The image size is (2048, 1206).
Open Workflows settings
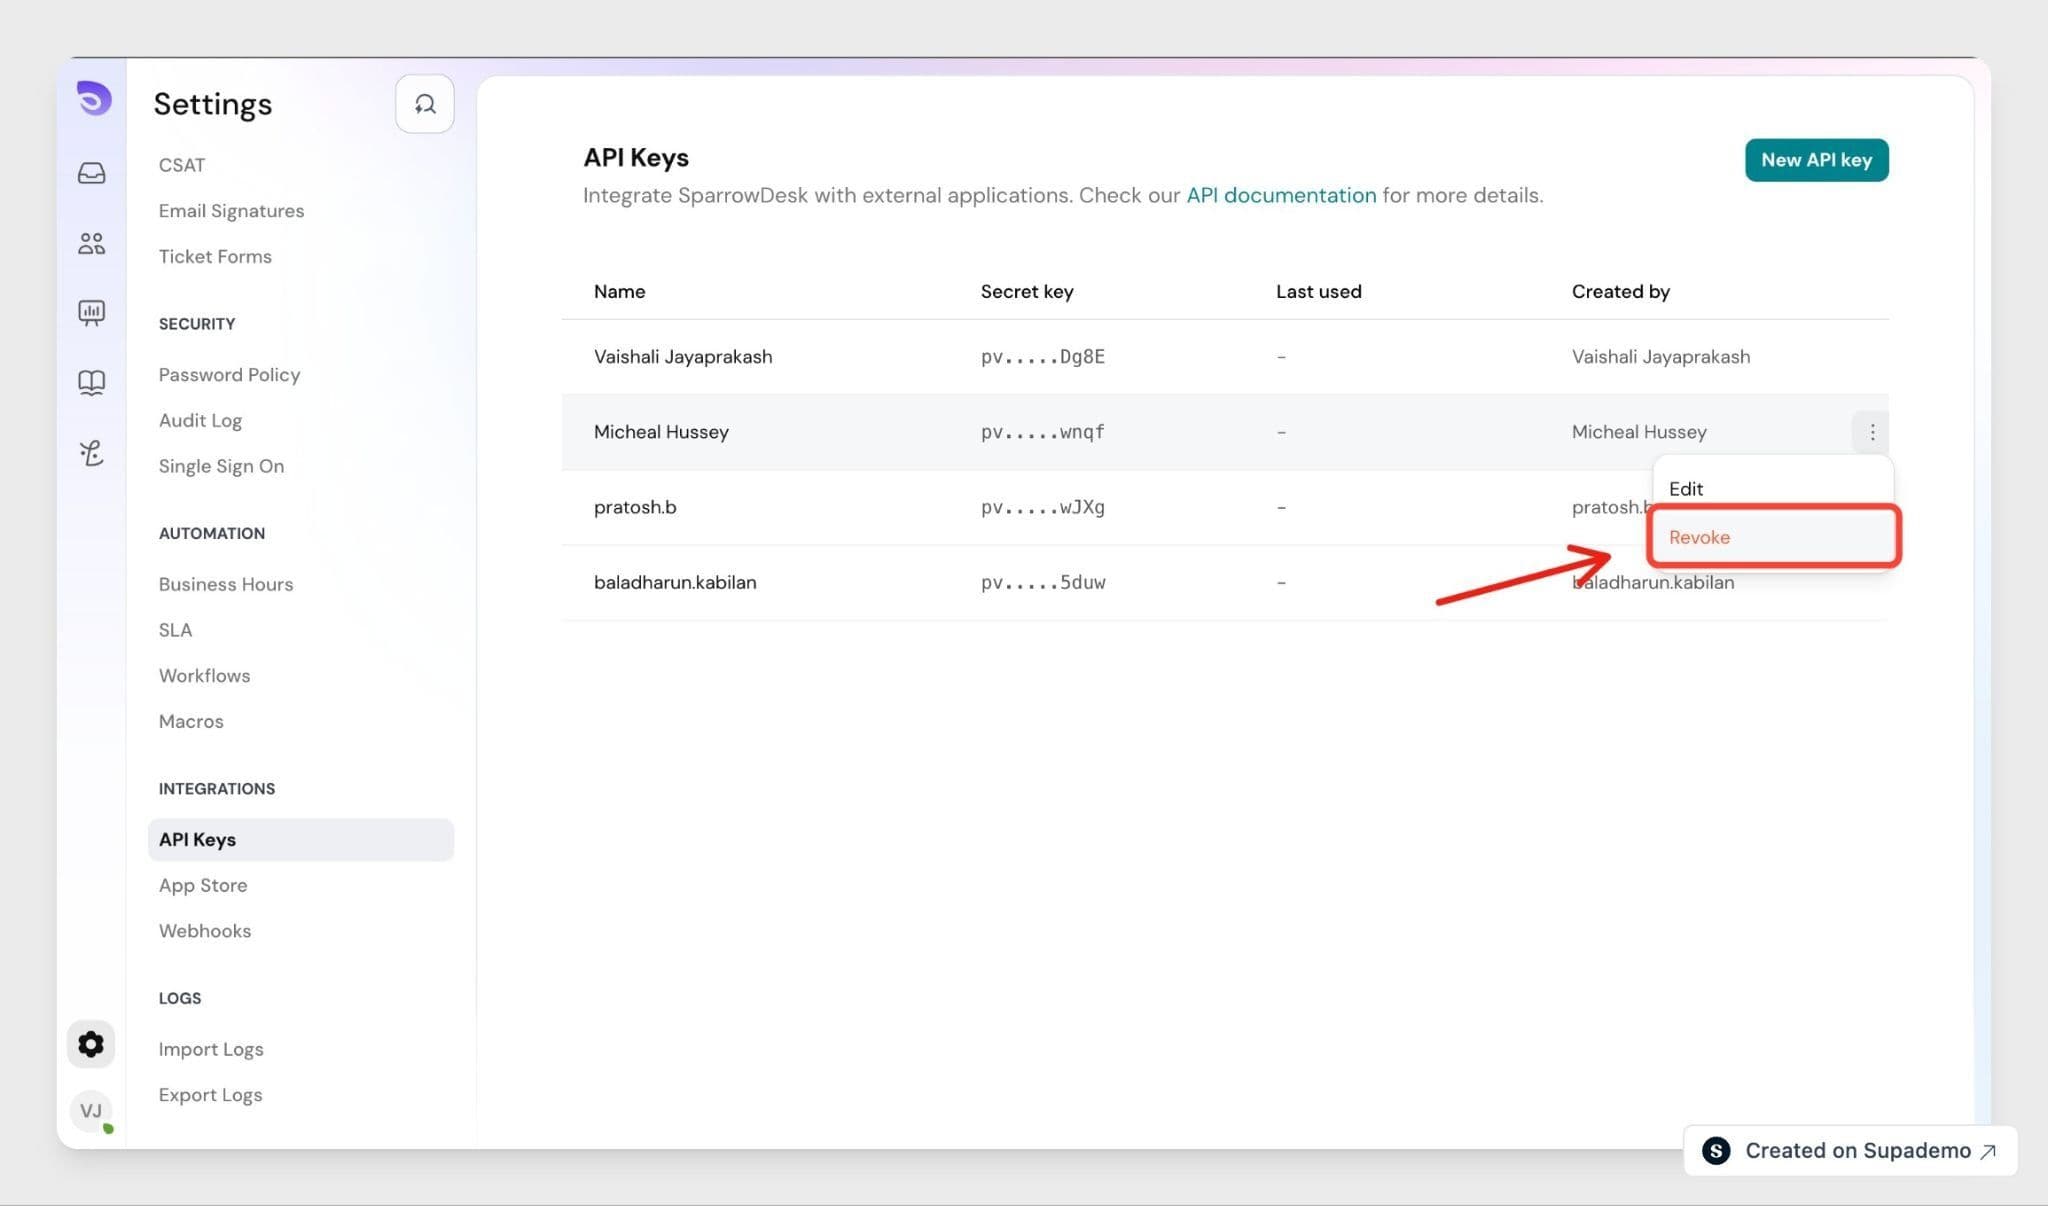pos(204,676)
